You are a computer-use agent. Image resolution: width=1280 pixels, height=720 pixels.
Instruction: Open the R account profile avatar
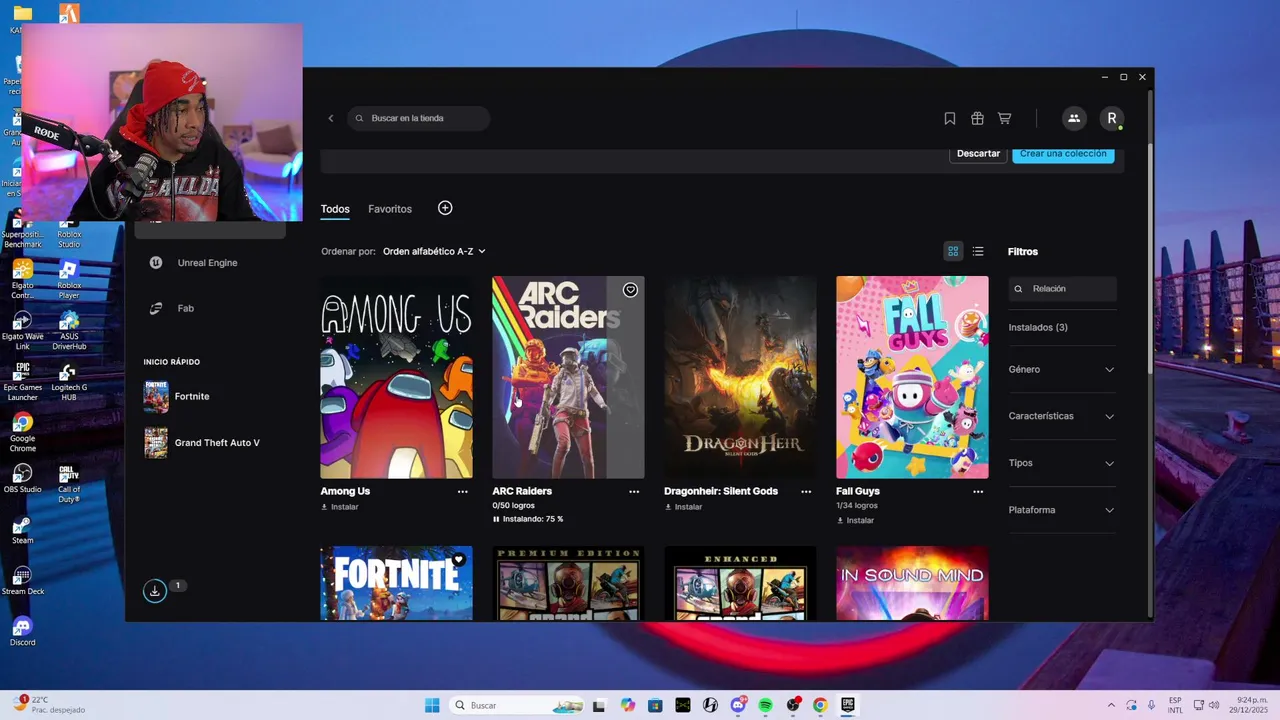(1111, 118)
